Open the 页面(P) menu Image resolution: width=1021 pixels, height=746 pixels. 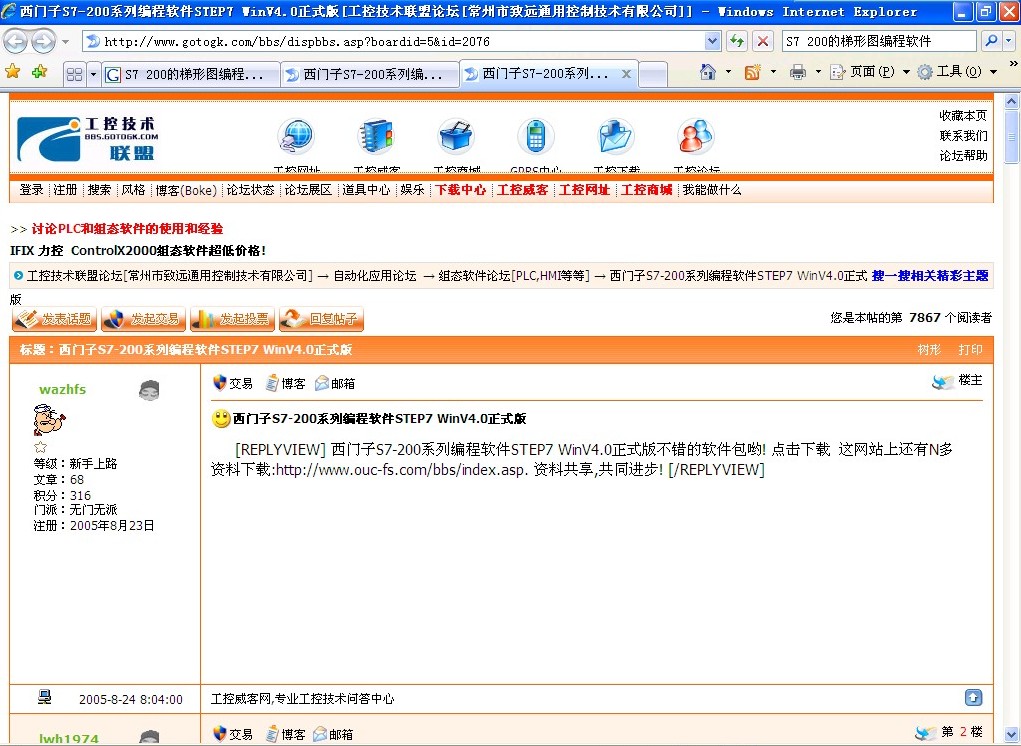click(870, 72)
